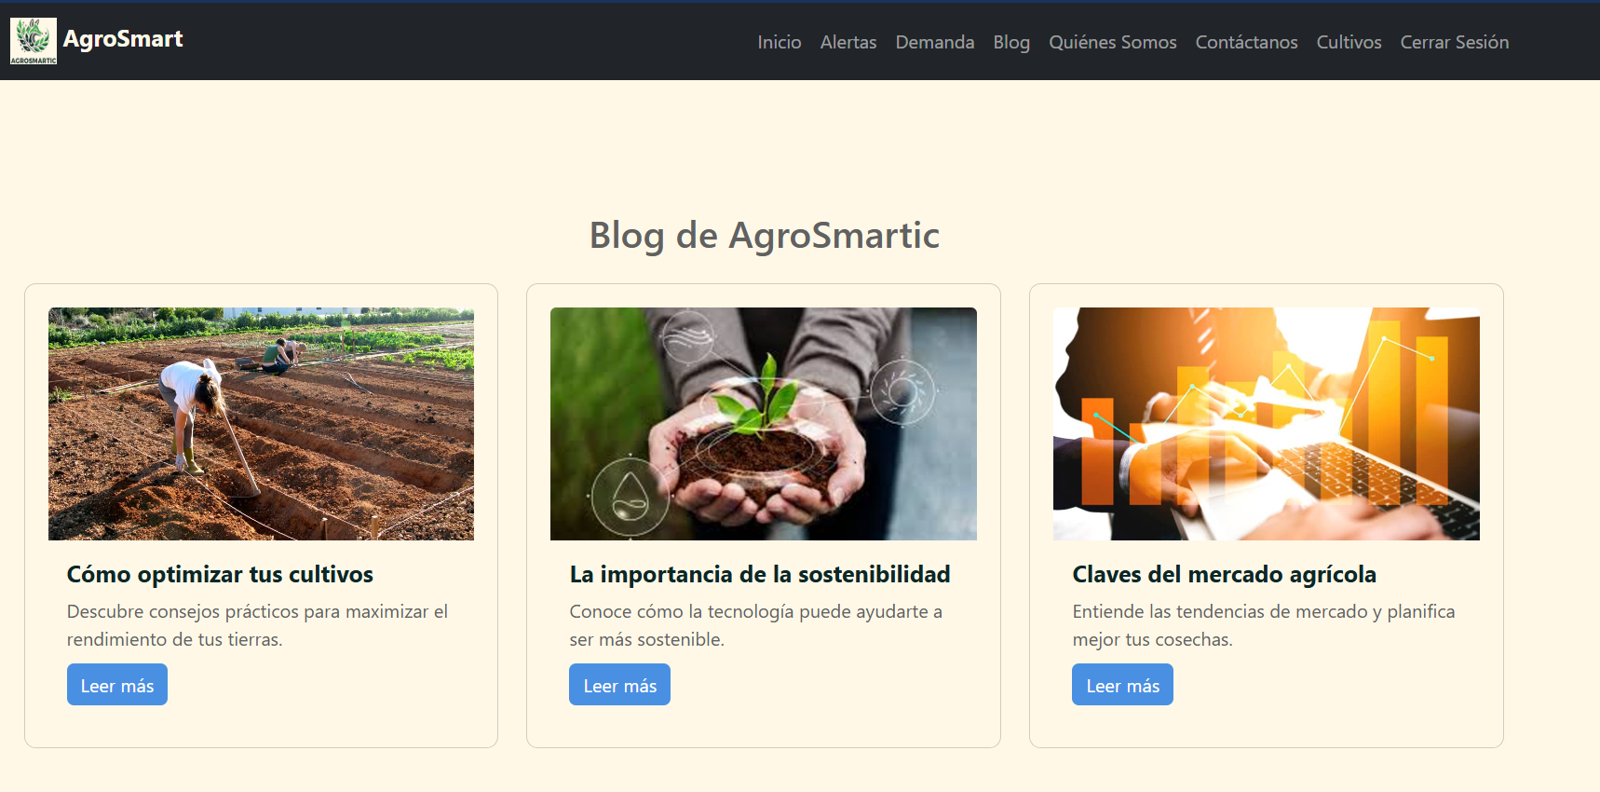Open the hands holding seedling image
This screenshot has height=792, width=1600.
(x=763, y=424)
